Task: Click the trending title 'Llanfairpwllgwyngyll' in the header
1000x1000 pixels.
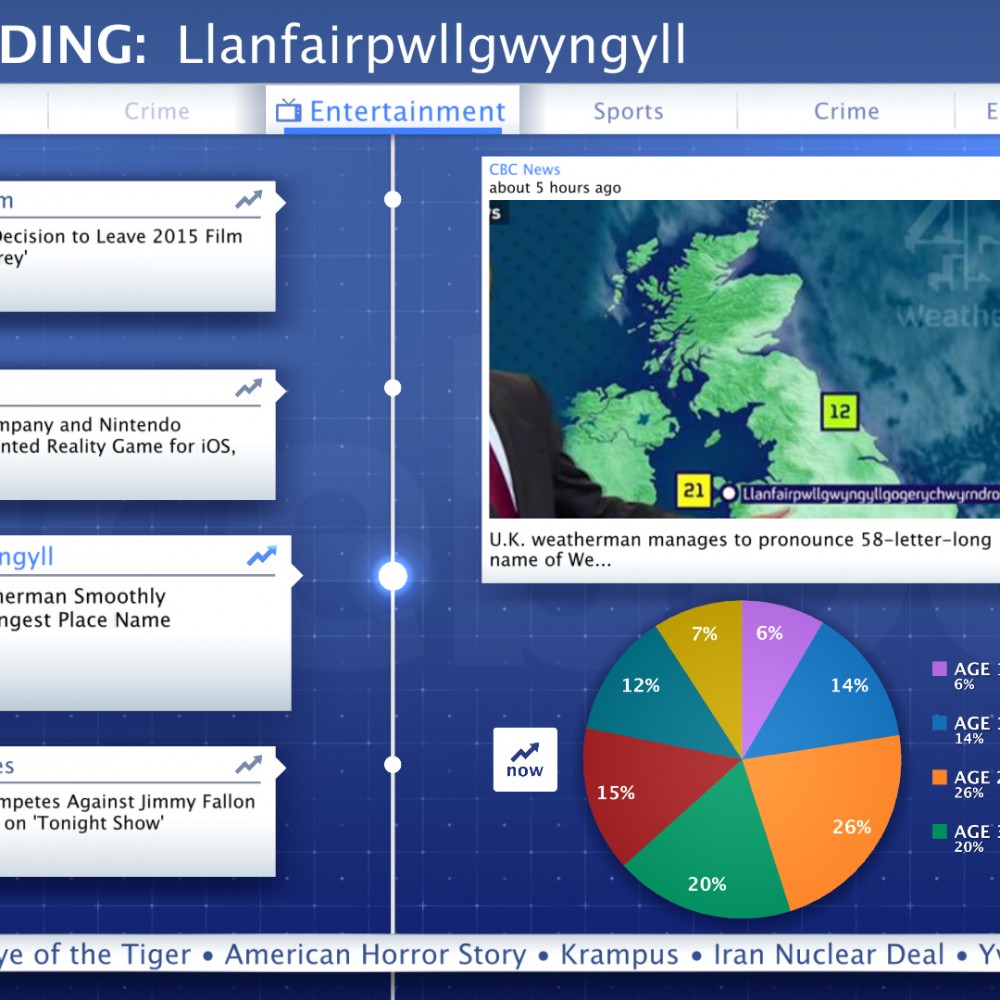Action: (x=431, y=46)
